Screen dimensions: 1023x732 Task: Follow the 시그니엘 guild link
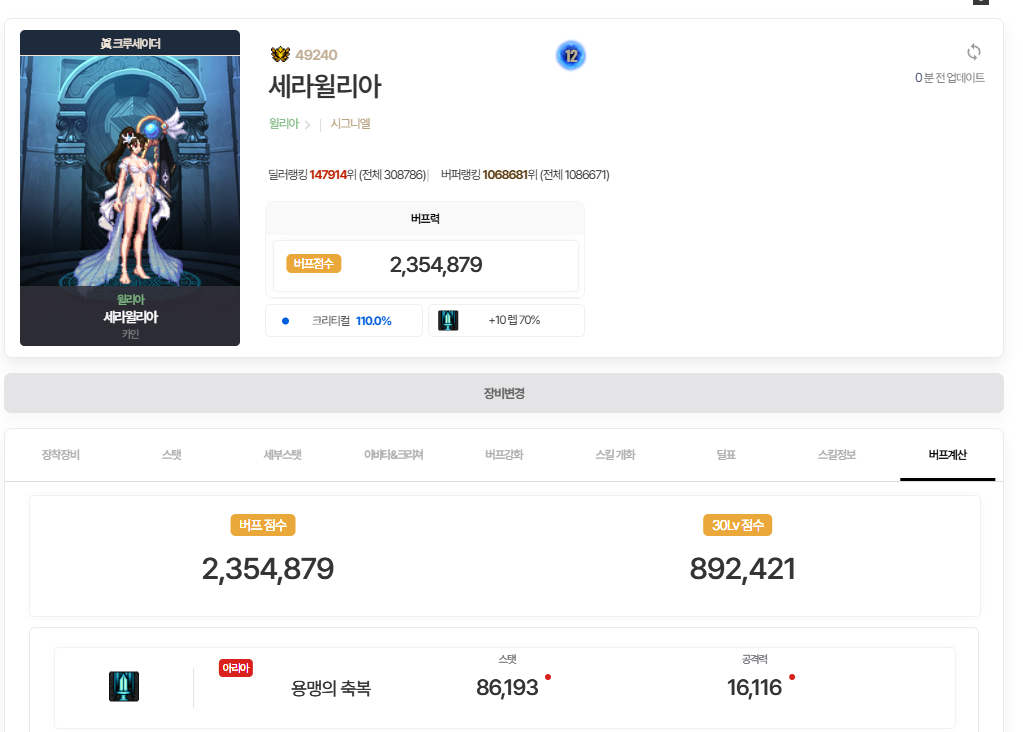click(x=350, y=124)
